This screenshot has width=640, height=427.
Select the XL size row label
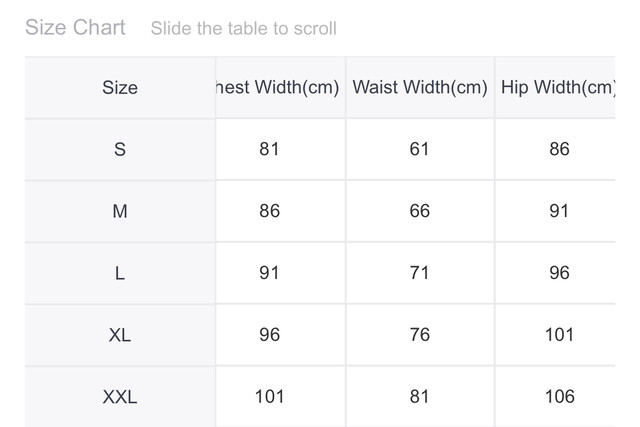click(120, 335)
